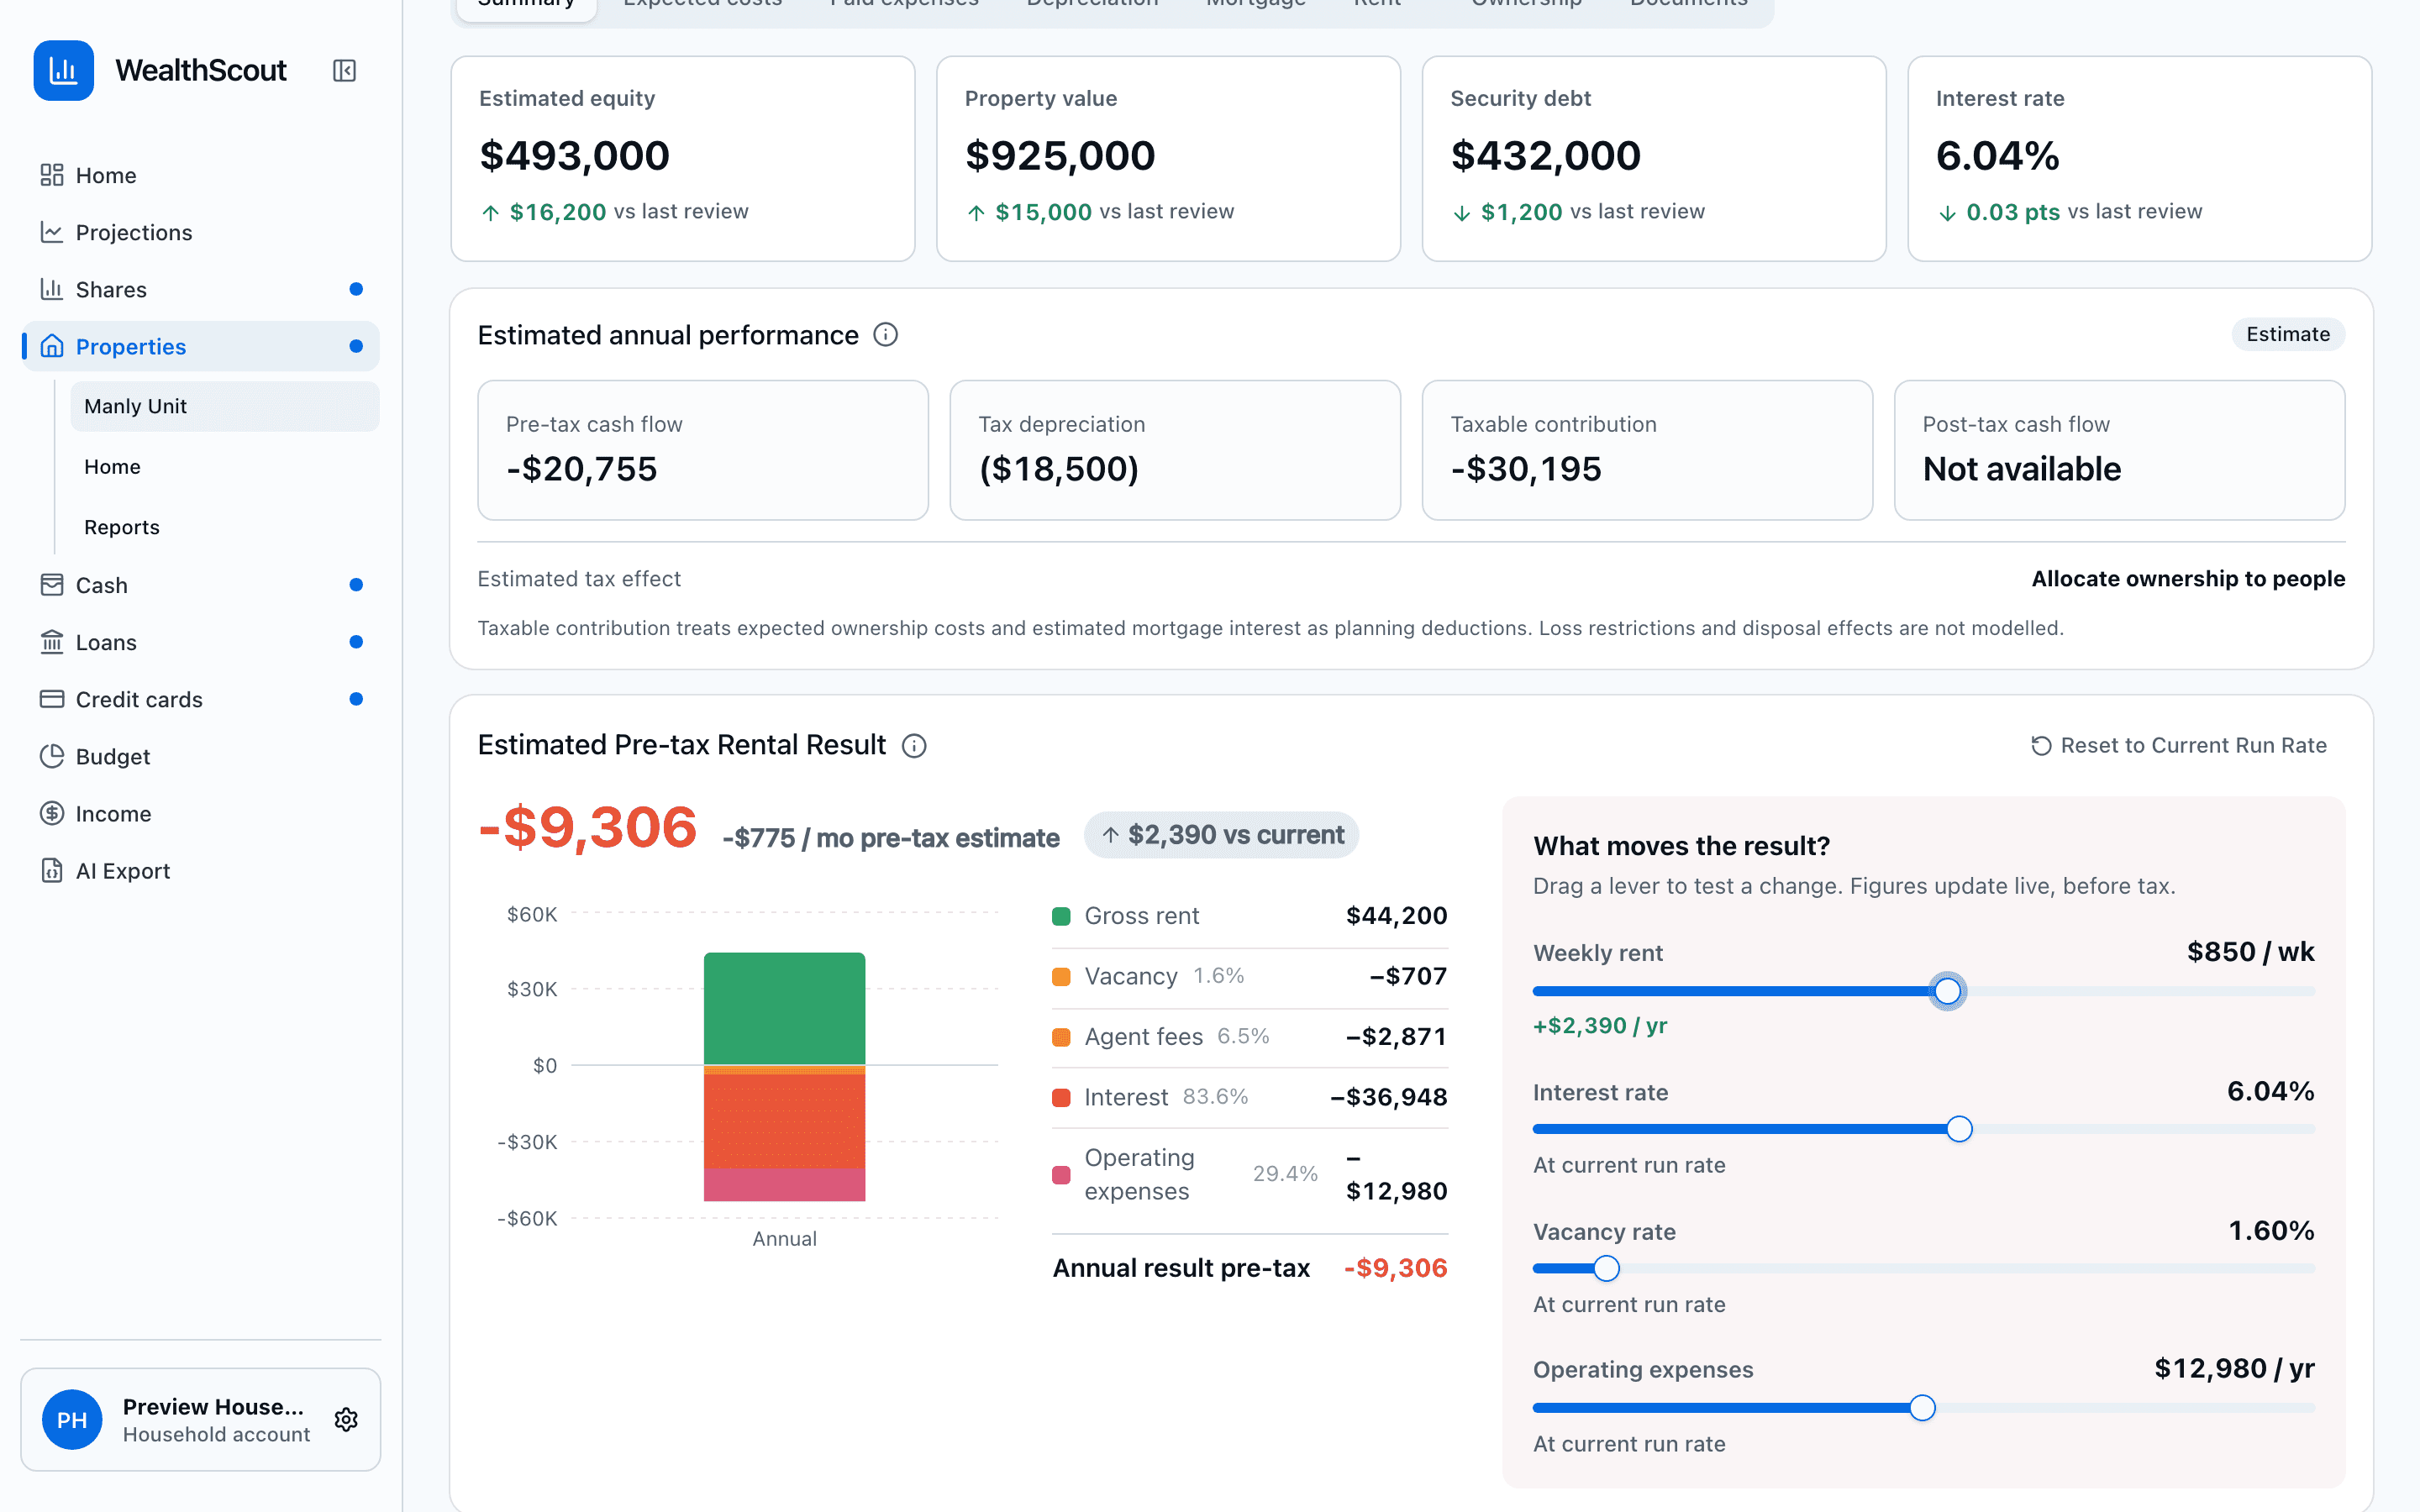Click the Property value up-arrow indicator
2420x1512 pixels.
coord(976,212)
